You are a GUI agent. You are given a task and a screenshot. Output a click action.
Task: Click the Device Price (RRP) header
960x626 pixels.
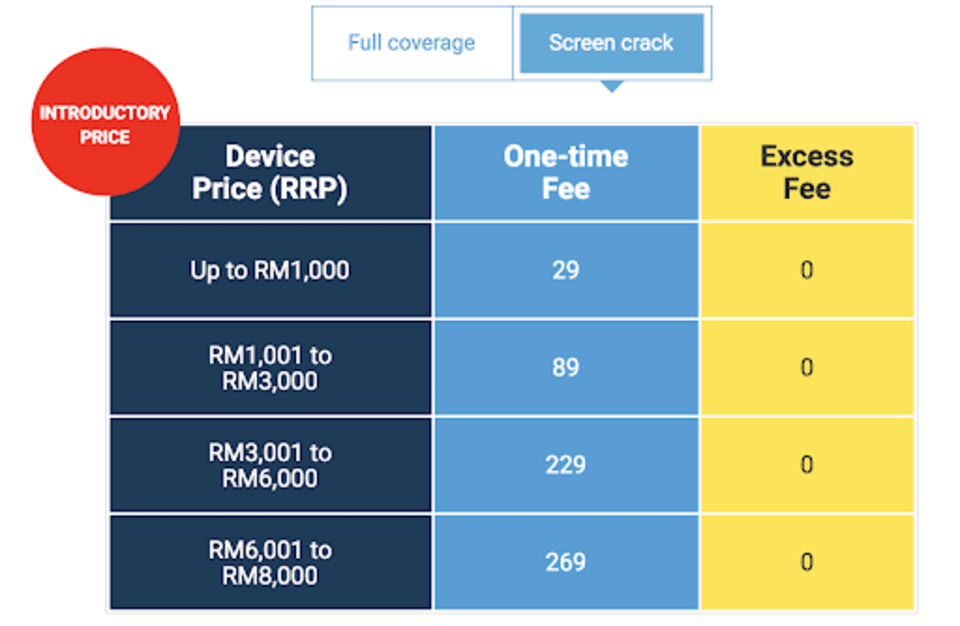click(x=271, y=171)
